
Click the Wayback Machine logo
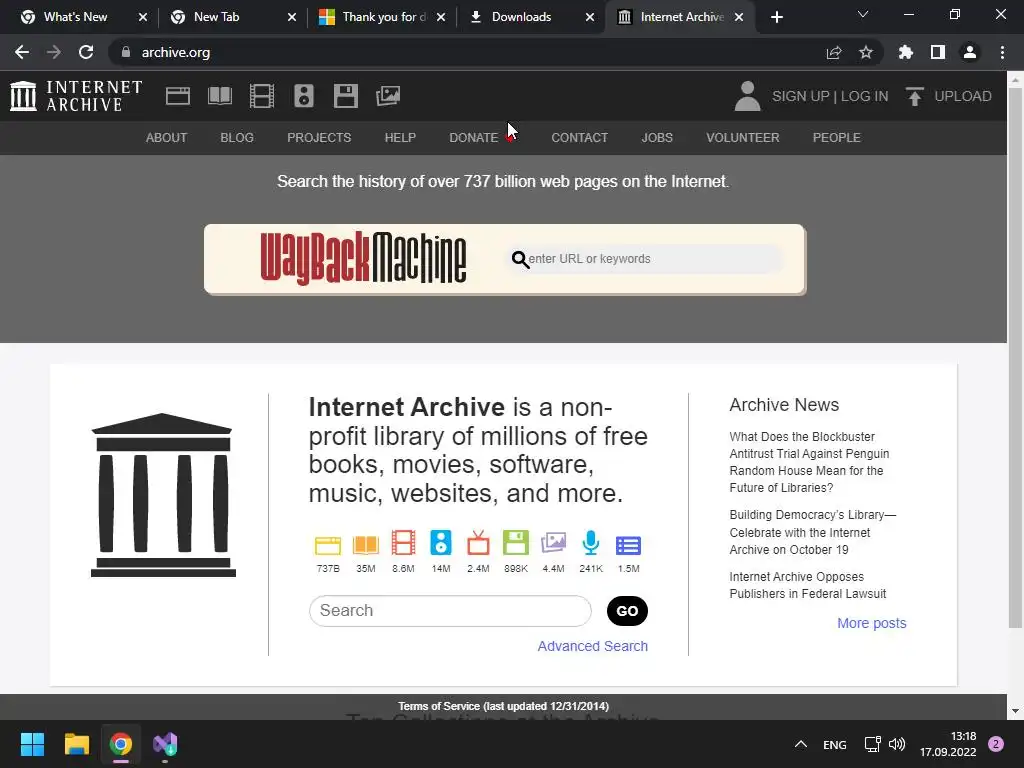coord(363,259)
